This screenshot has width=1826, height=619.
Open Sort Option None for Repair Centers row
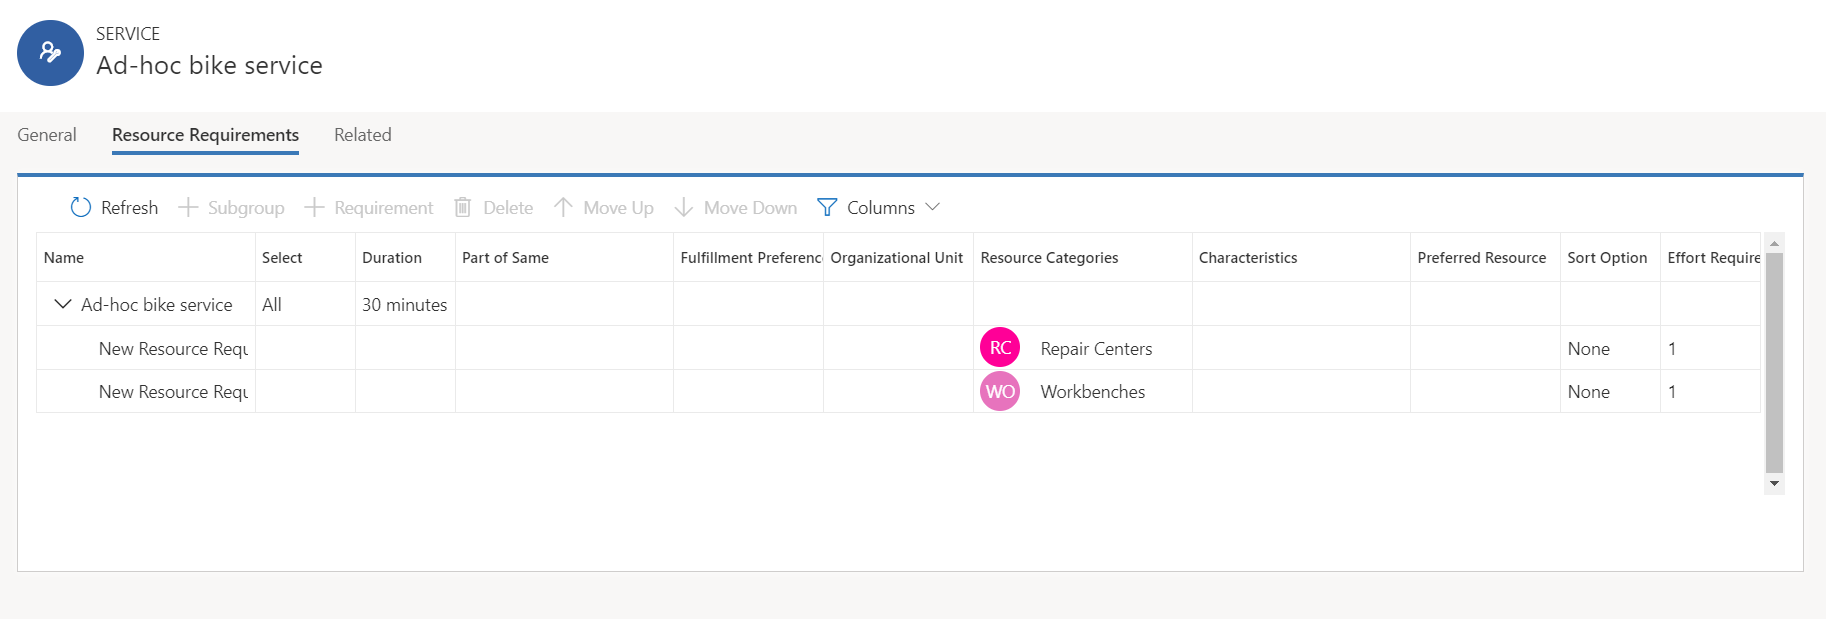click(1588, 349)
